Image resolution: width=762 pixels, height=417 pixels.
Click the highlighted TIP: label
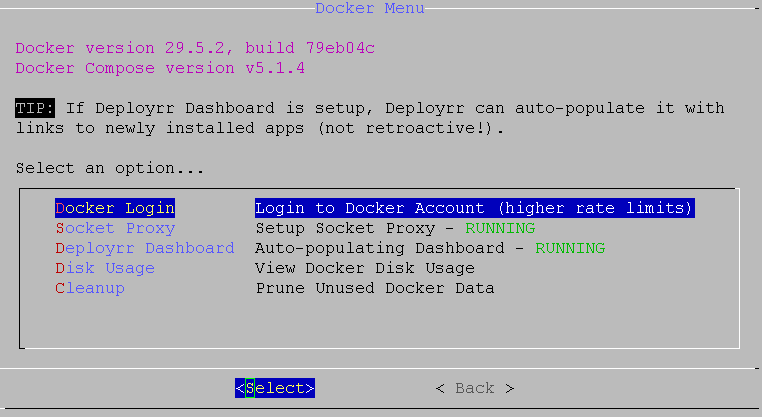pyautogui.click(x=35, y=108)
